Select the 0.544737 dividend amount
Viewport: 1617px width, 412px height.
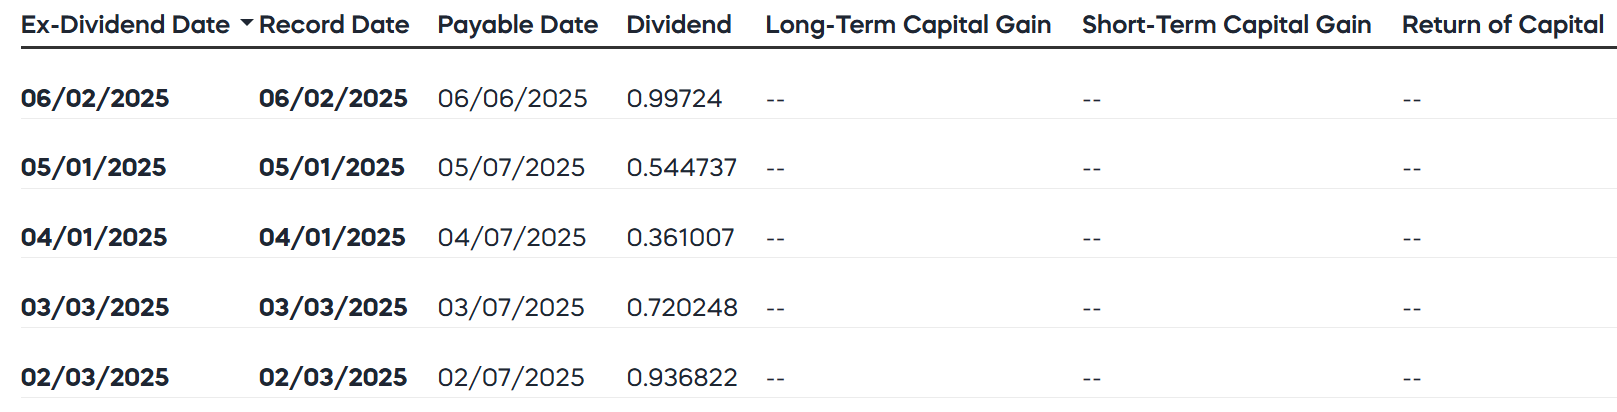click(682, 168)
